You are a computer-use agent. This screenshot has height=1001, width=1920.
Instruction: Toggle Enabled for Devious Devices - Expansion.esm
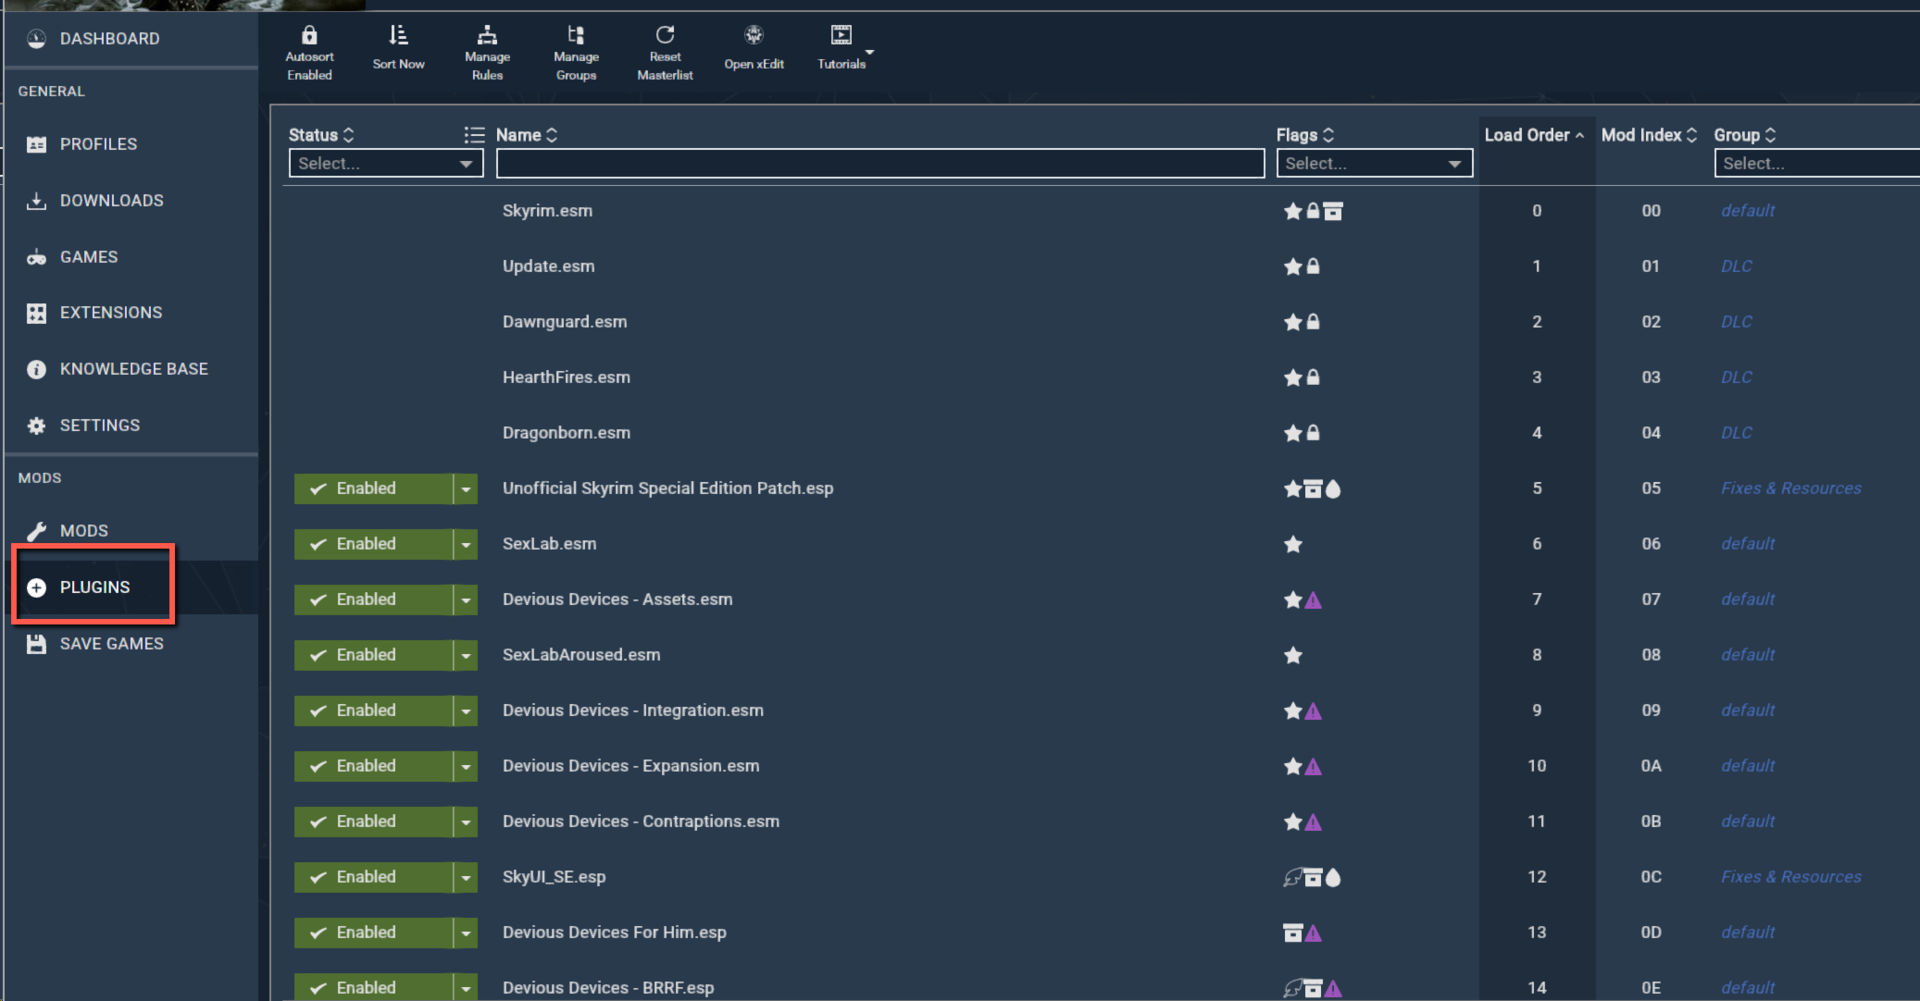point(373,766)
